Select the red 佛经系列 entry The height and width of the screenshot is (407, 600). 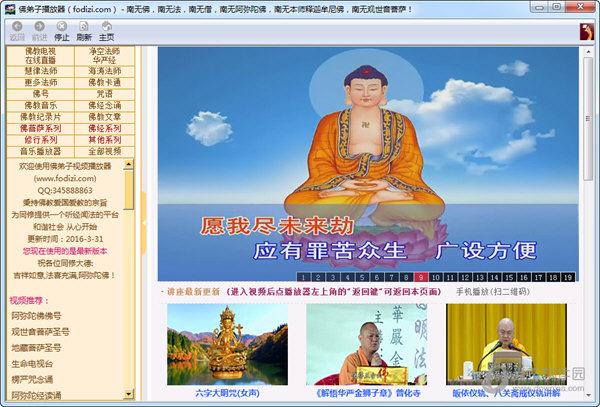104,129
